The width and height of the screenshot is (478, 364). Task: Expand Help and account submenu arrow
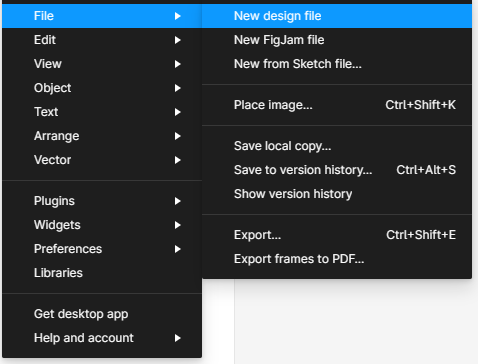(178, 338)
